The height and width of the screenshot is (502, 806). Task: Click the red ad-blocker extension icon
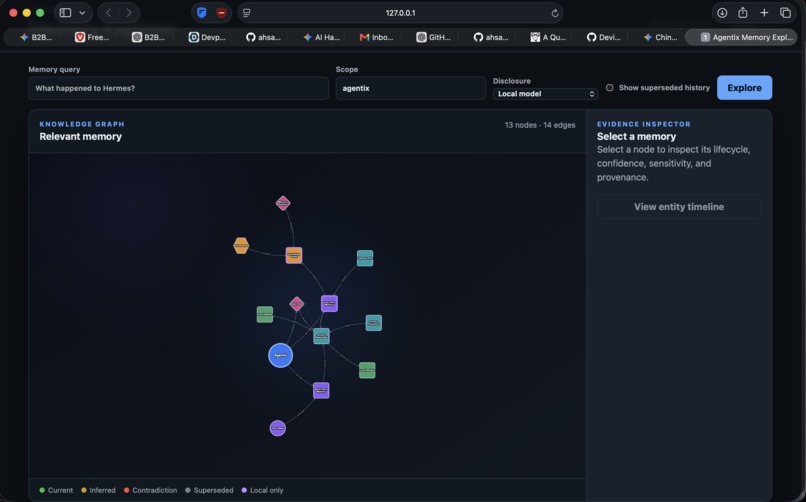click(221, 13)
